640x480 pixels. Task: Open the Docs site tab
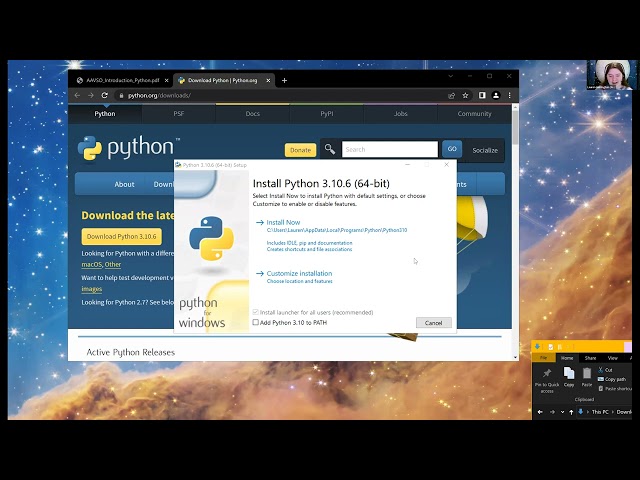pos(252,113)
